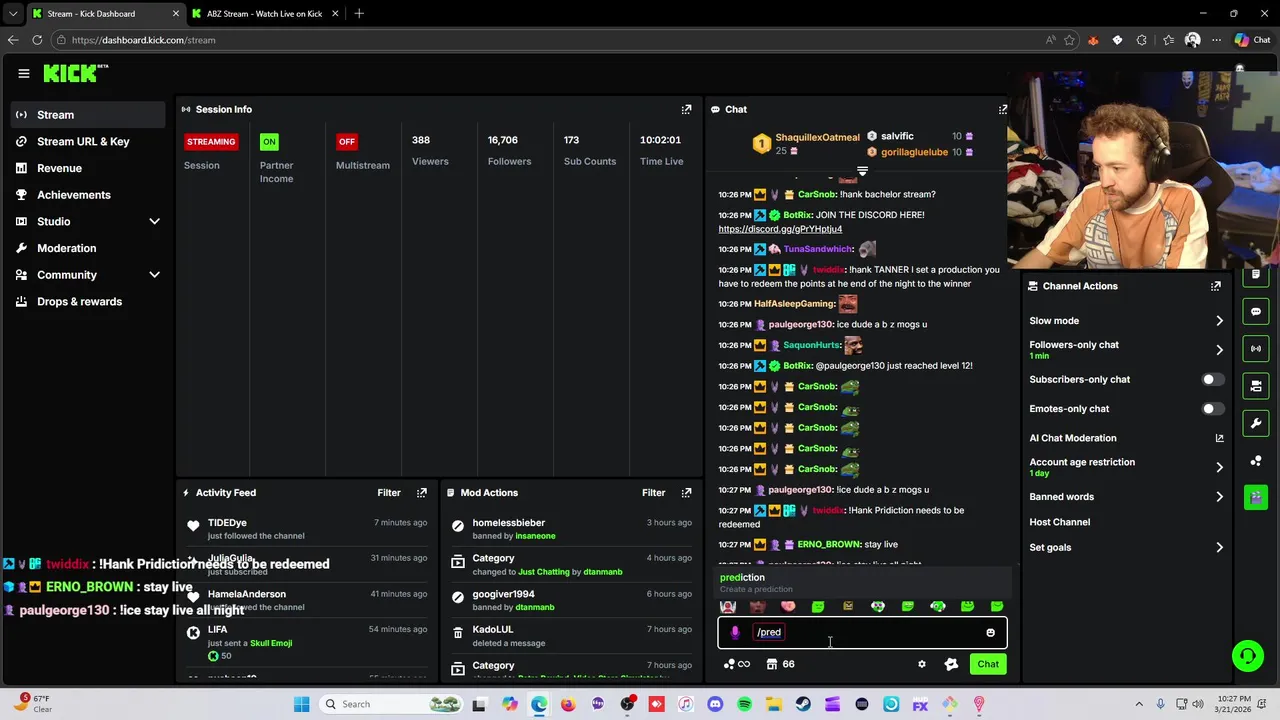Click the browser address bar

point(550,40)
